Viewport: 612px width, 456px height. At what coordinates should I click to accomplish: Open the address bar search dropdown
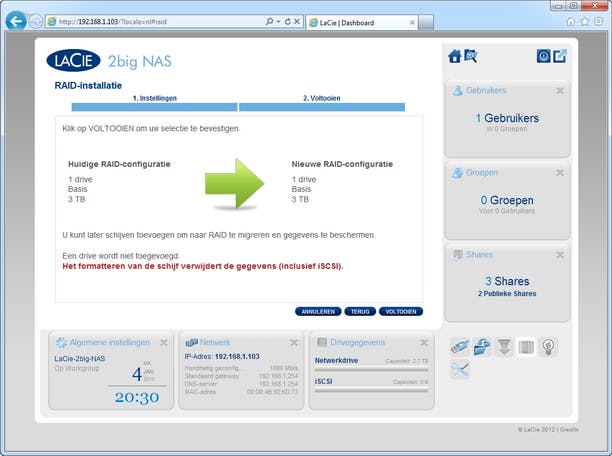click(x=278, y=22)
